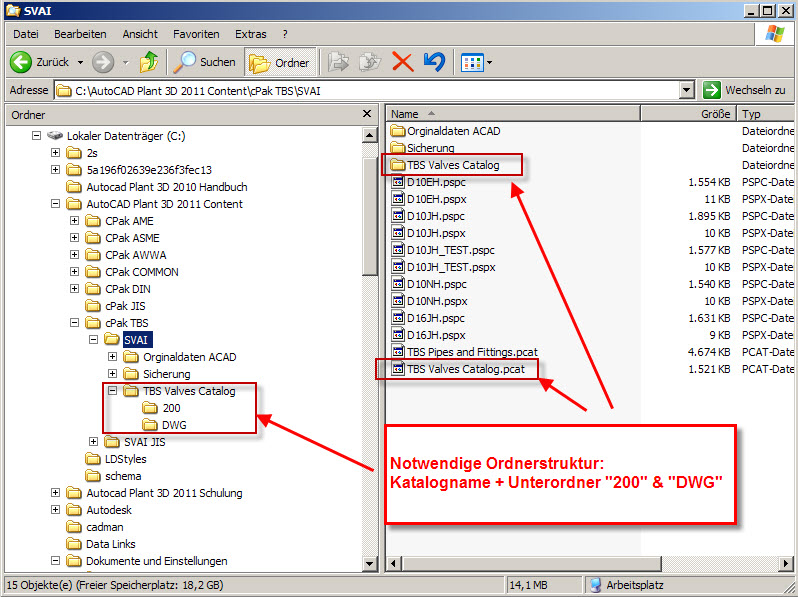Click the Copy To folder icon
The image size is (798, 597).
pos(370,62)
